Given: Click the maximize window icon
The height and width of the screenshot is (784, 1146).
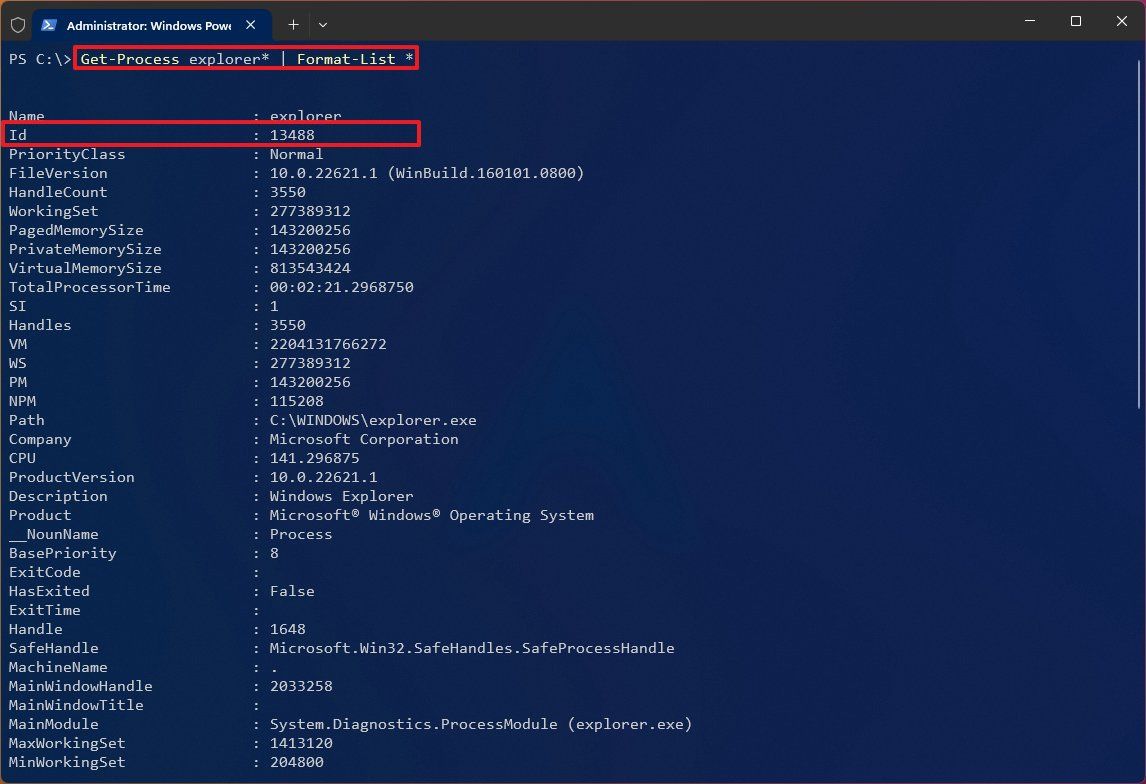Looking at the screenshot, I should coord(1075,21).
